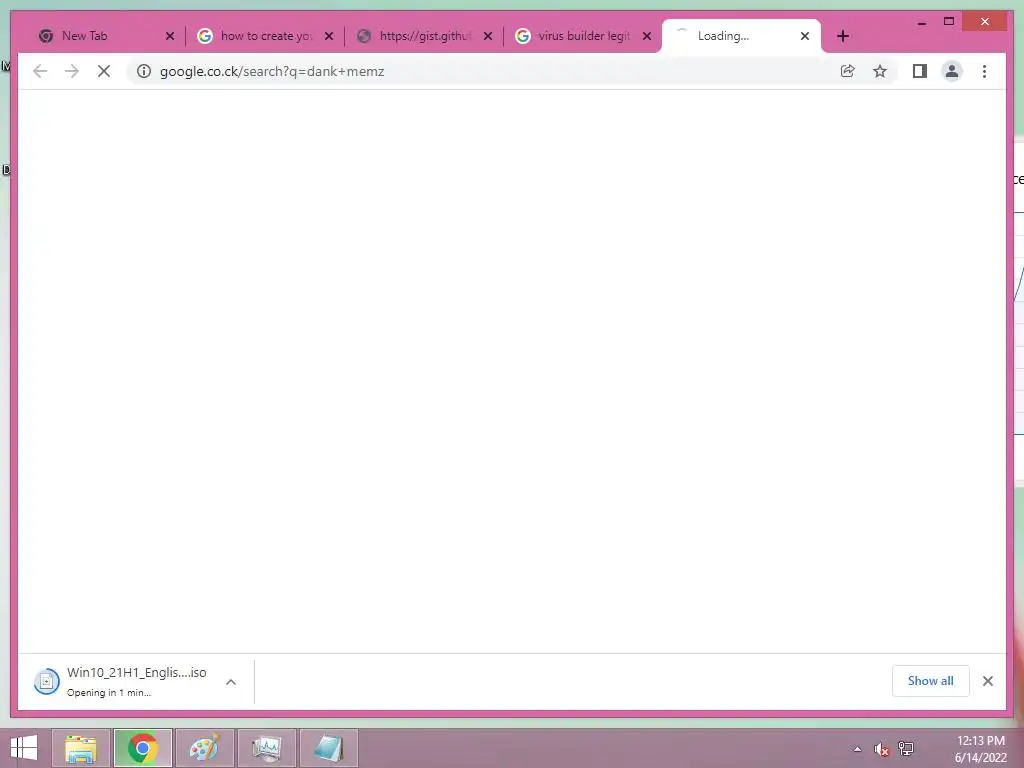Viewport: 1024px width, 768px height.
Task: Switch to the gist.github tab
Action: 424,36
